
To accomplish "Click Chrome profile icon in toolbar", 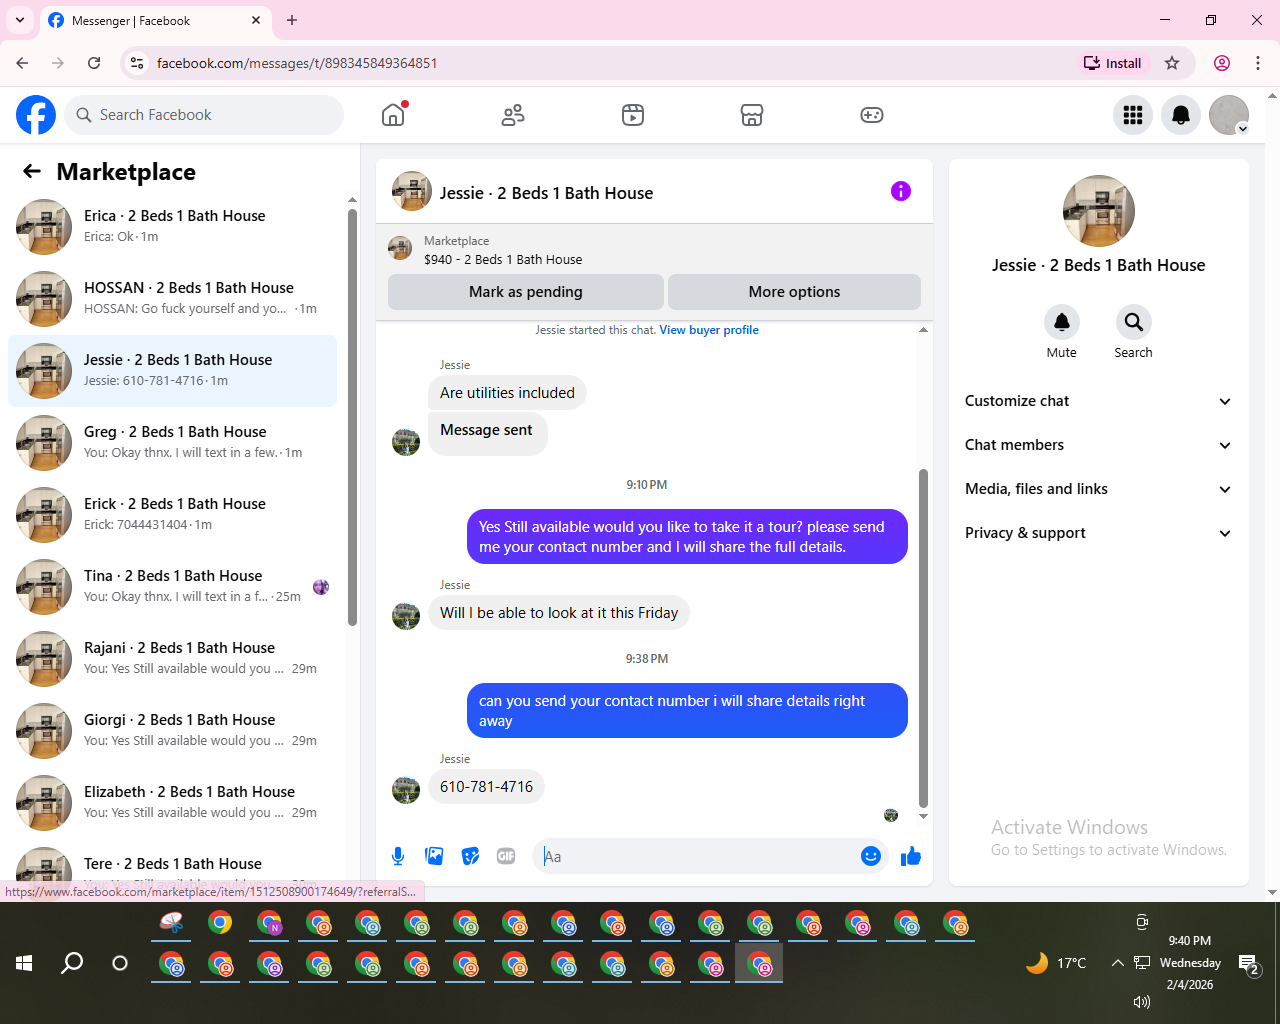I will tap(1222, 63).
